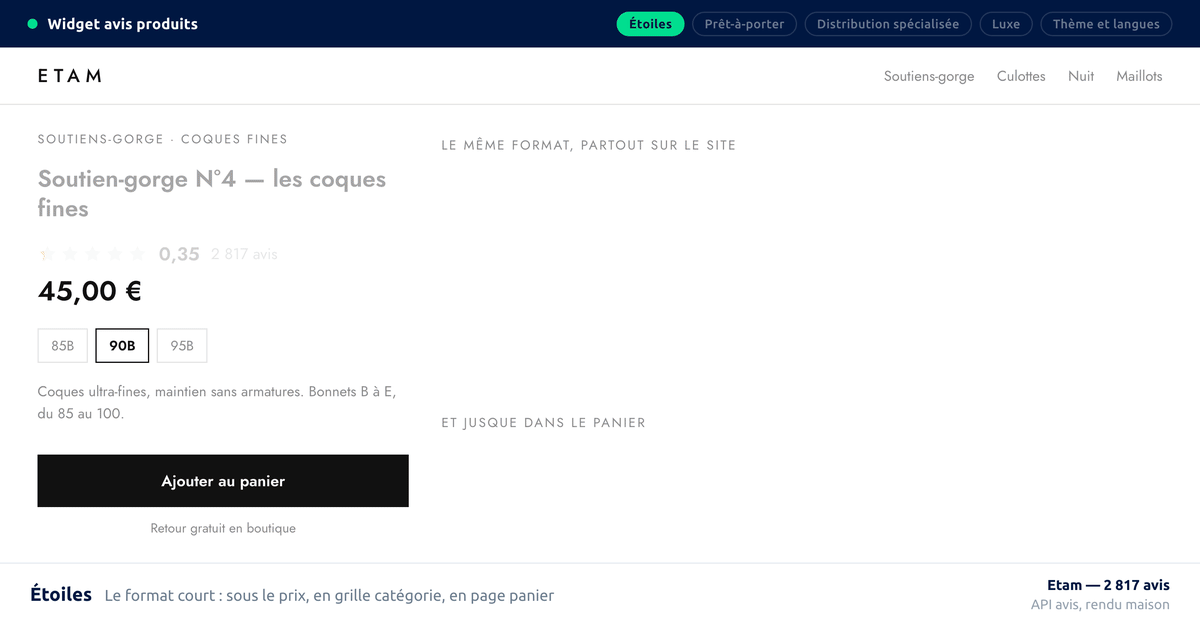Choose size 90B
This screenshot has height=625, width=1200.
[x=122, y=346]
